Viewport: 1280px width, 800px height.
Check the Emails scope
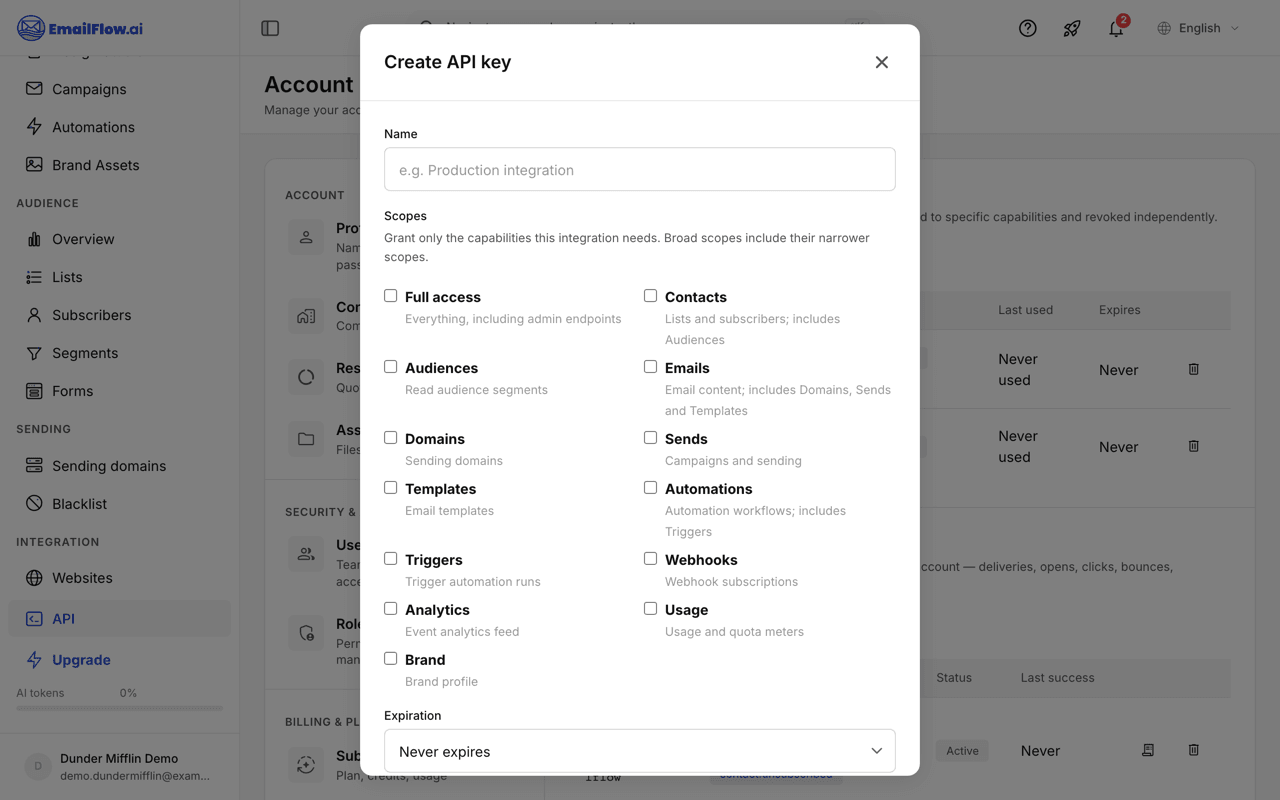[651, 367]
